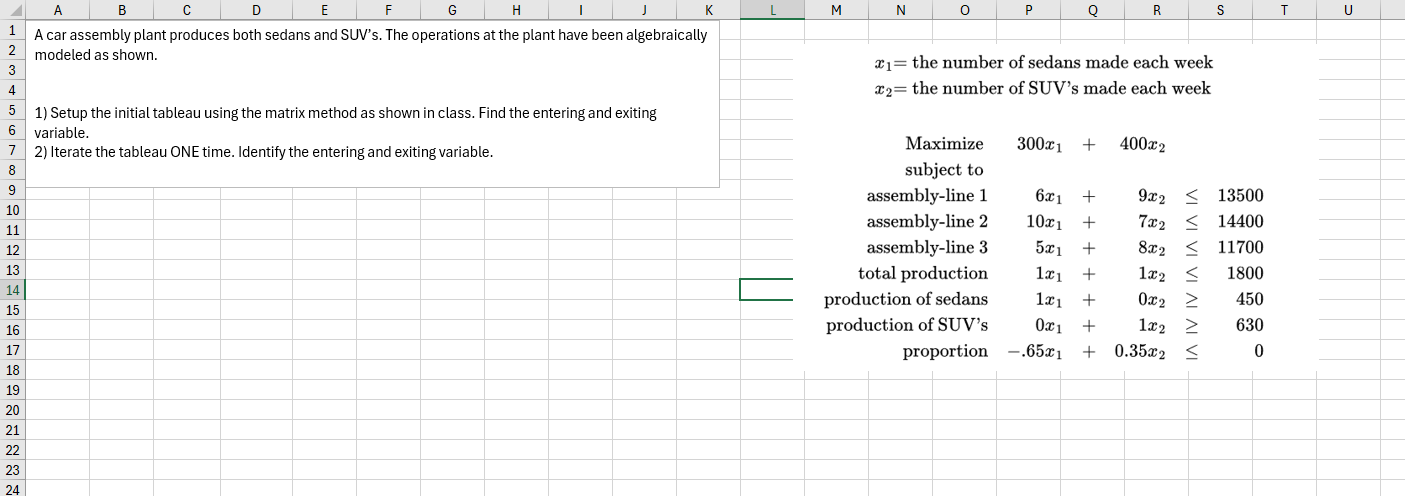
Task: Select row 9 header
Action: [11, 190]
